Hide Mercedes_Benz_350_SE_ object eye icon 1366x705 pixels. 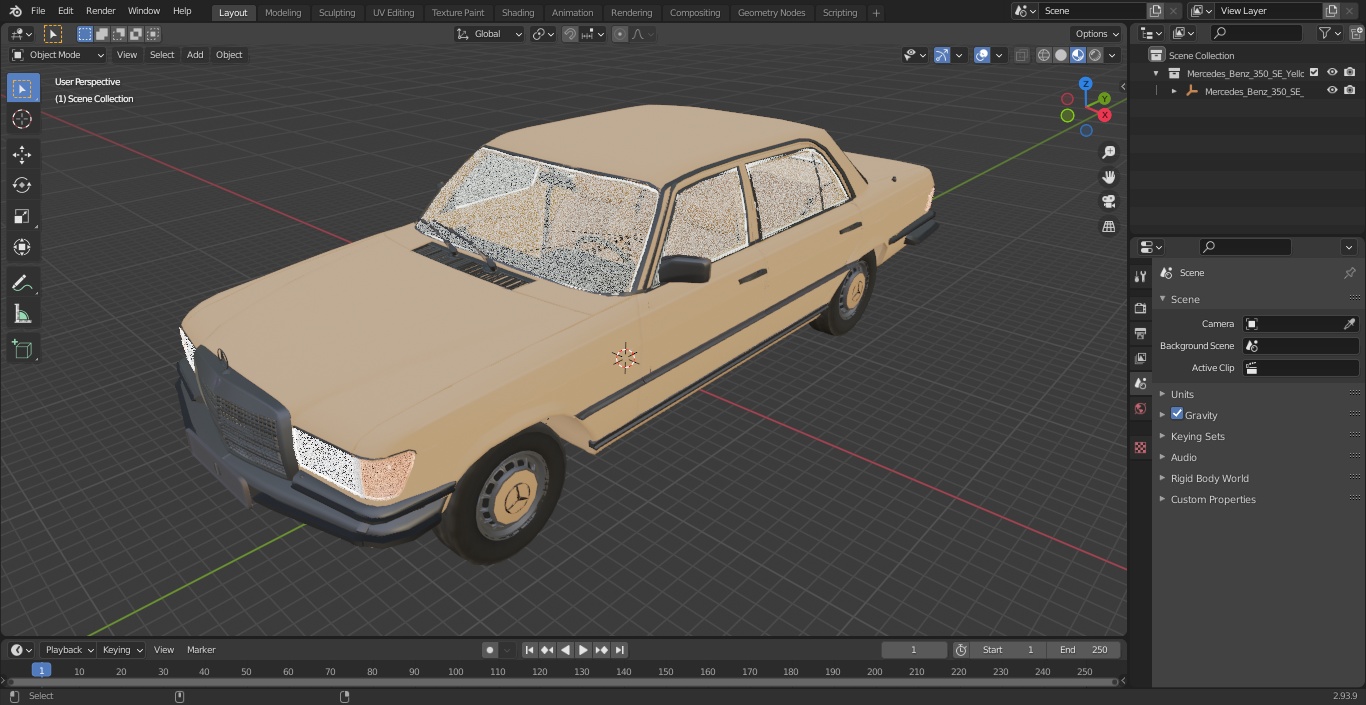pos(1332,90)
